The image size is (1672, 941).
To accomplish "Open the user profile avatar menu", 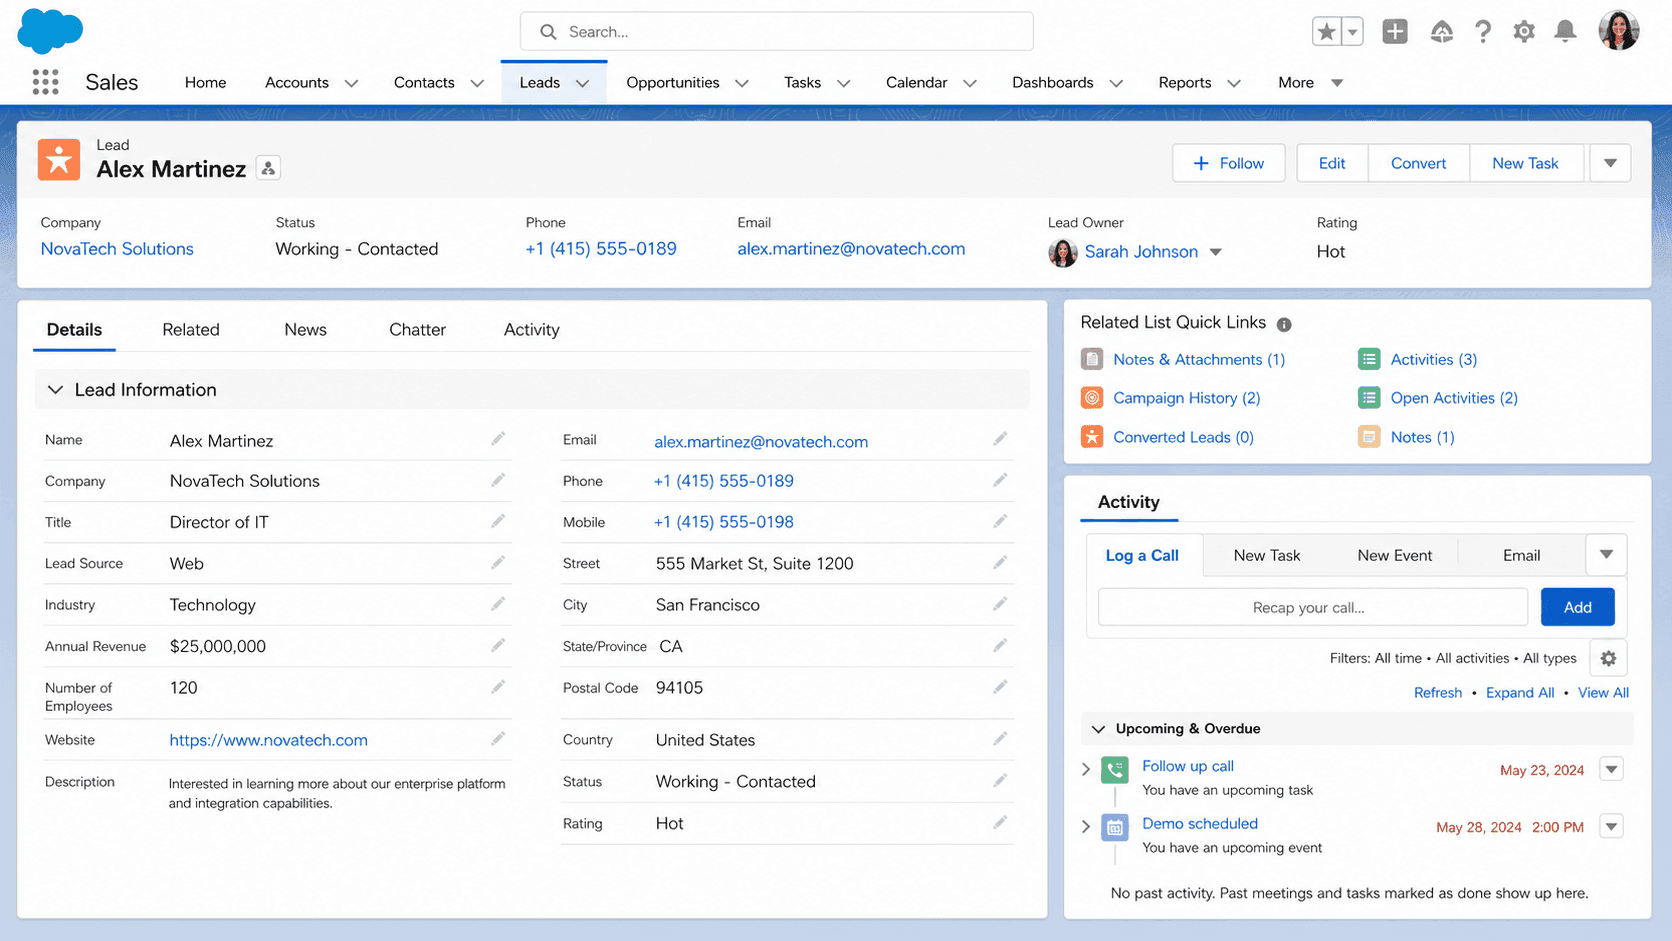I will (1618, 31).
